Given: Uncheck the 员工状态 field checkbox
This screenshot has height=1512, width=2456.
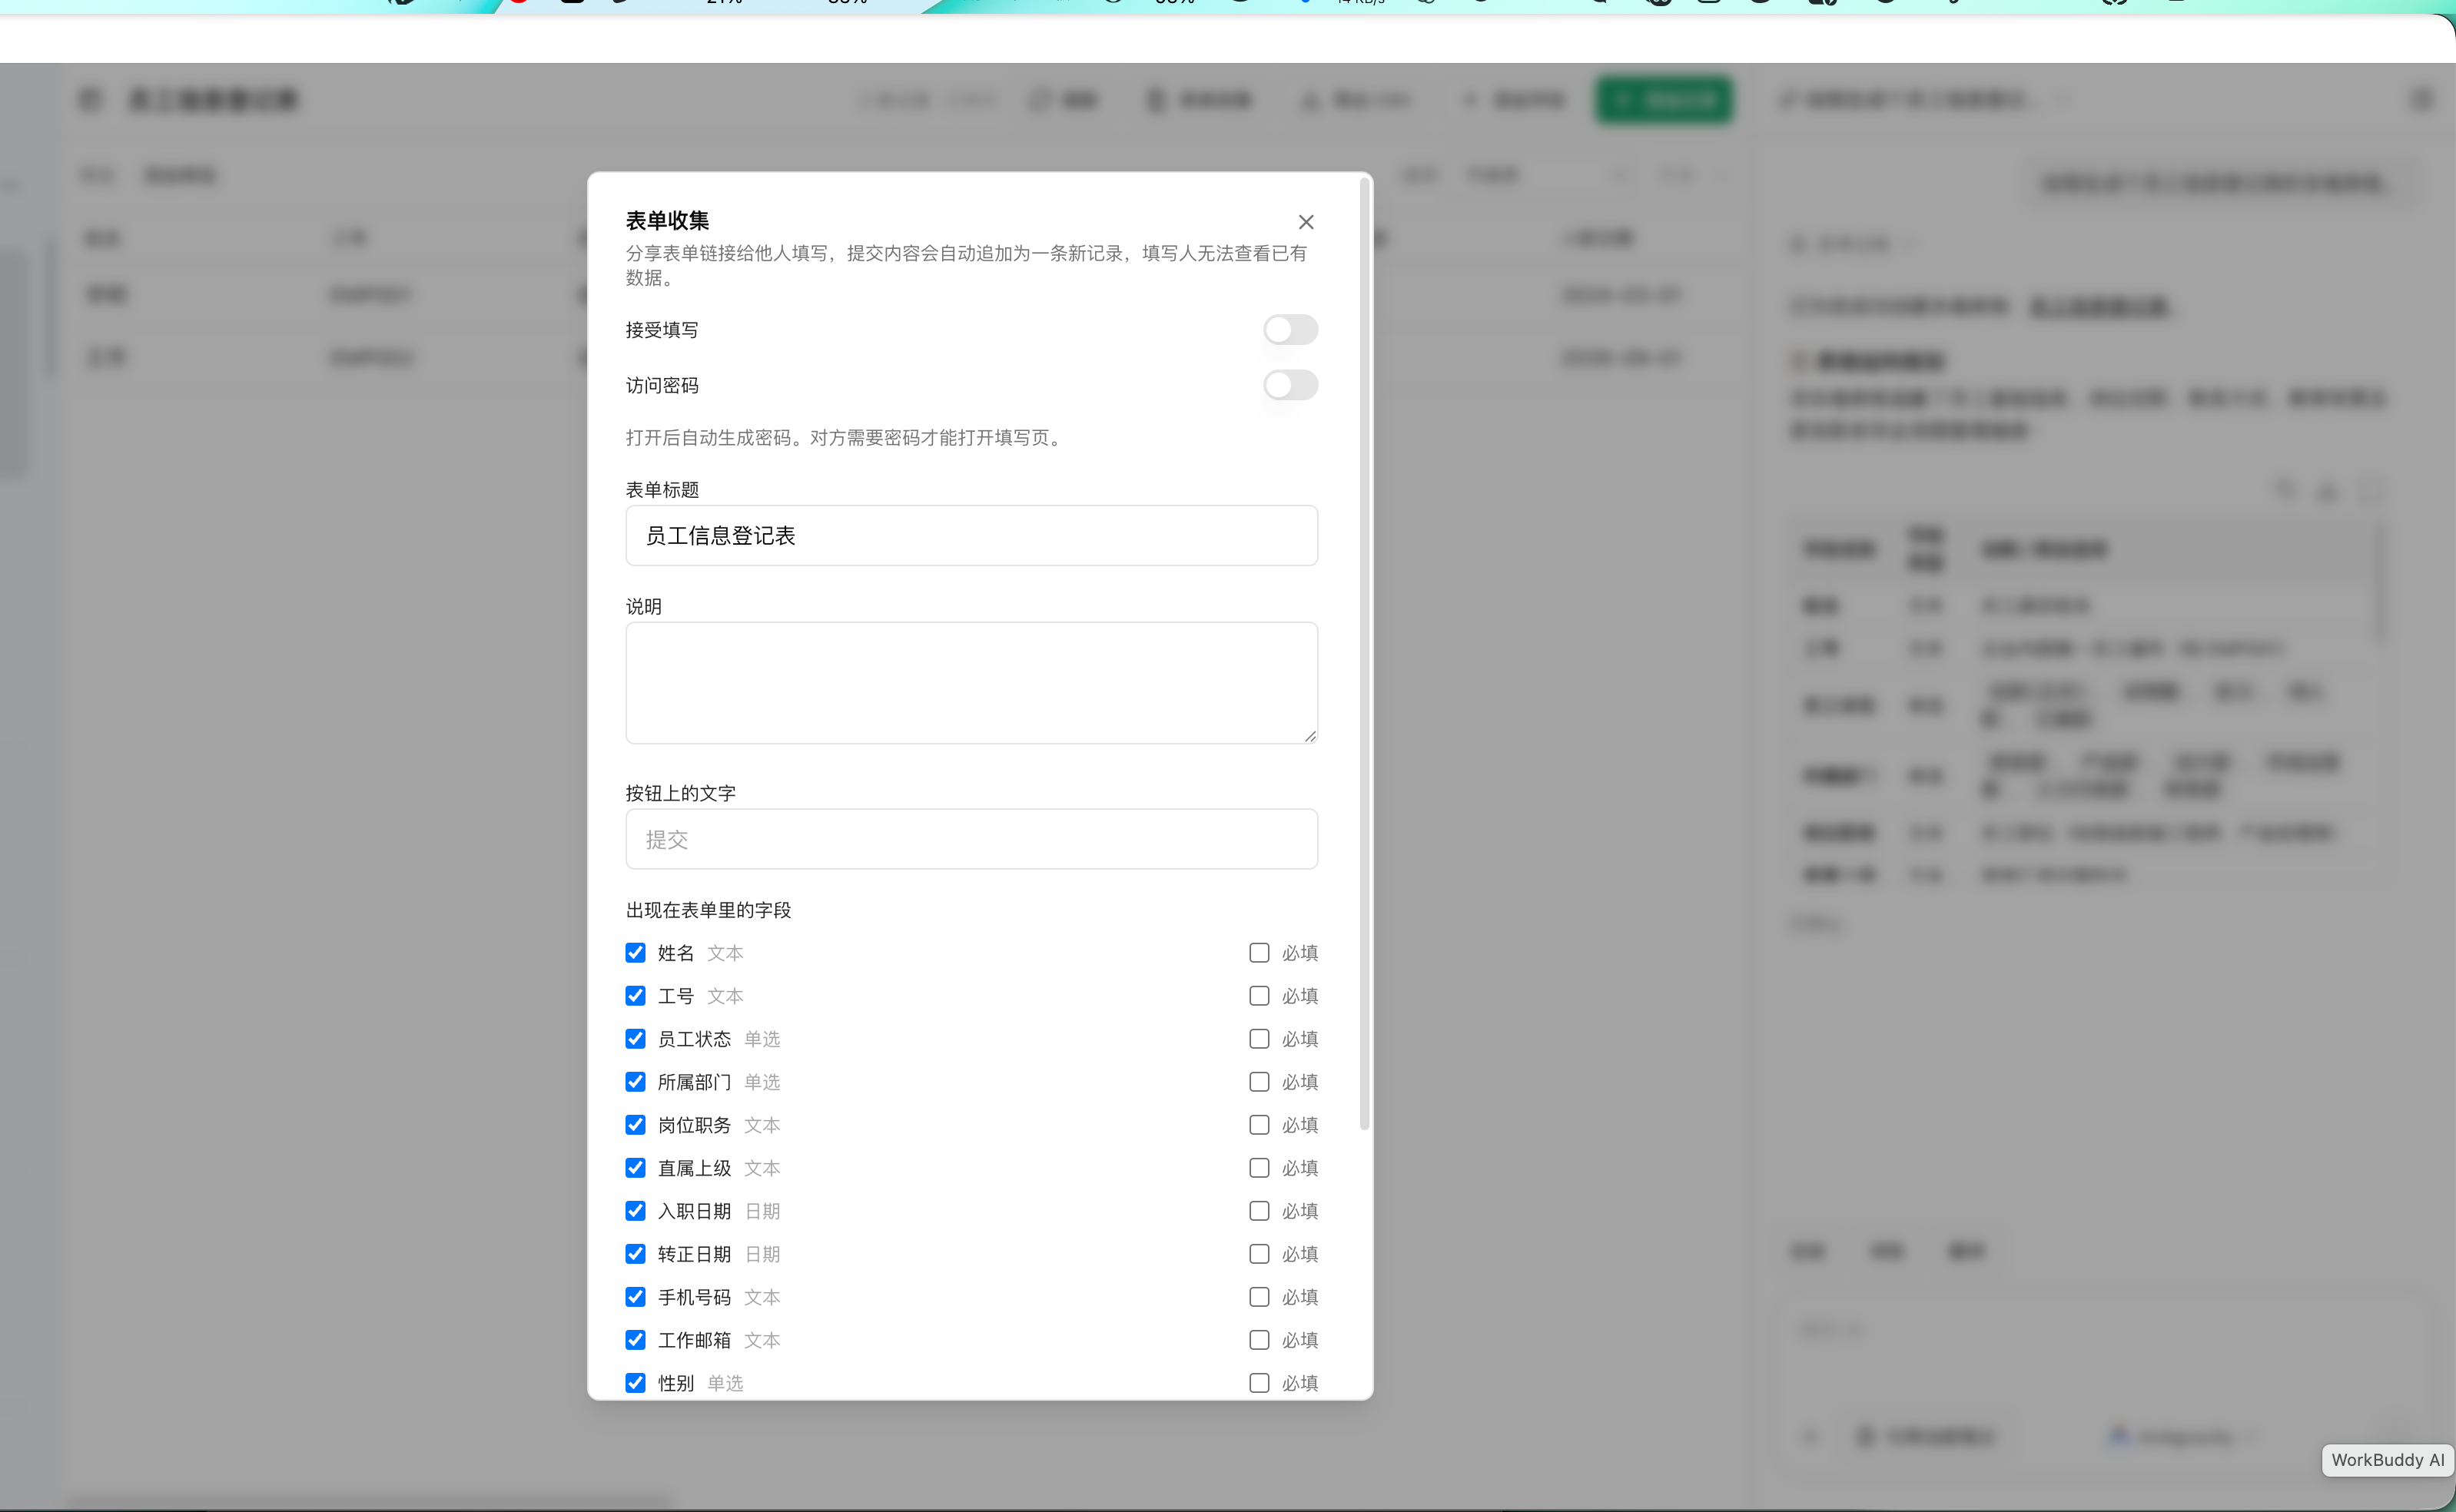Looking at the screenshot, I should coord(635,1039).
